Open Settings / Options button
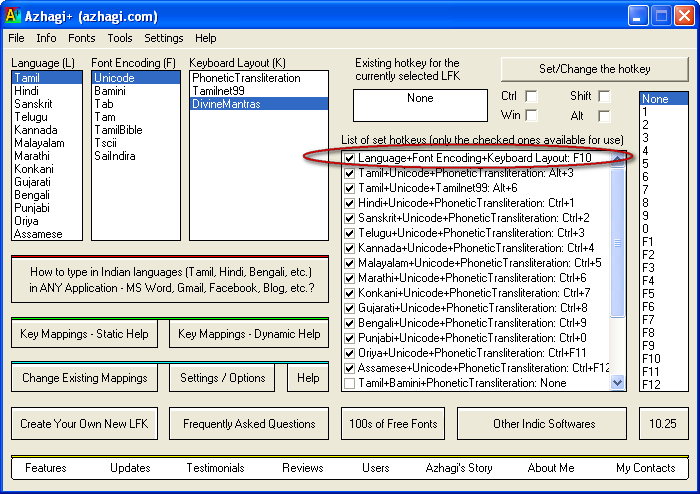The height and width of the screenshot is (494, 700). click(x=222, y=378)
